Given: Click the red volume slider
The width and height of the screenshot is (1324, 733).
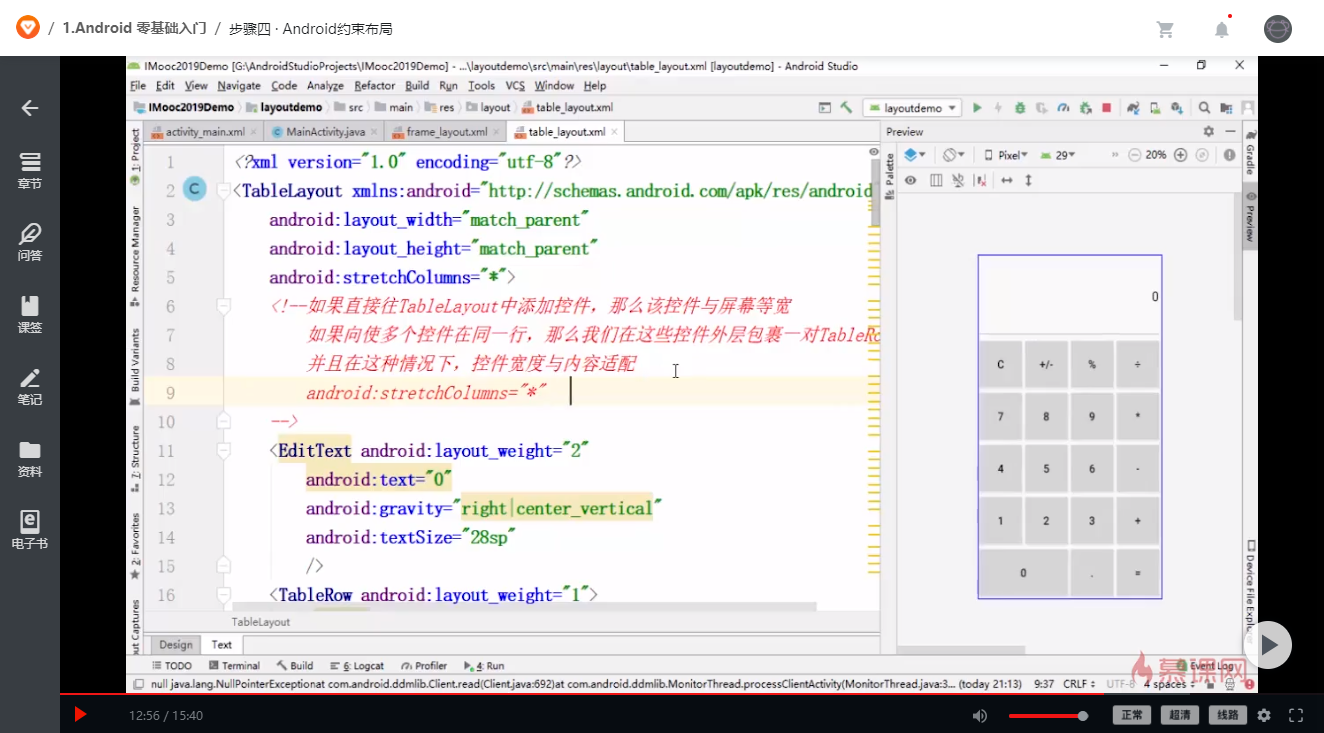Looking at the screenshot, I should pyautogui.click(x=1047, y=716).
